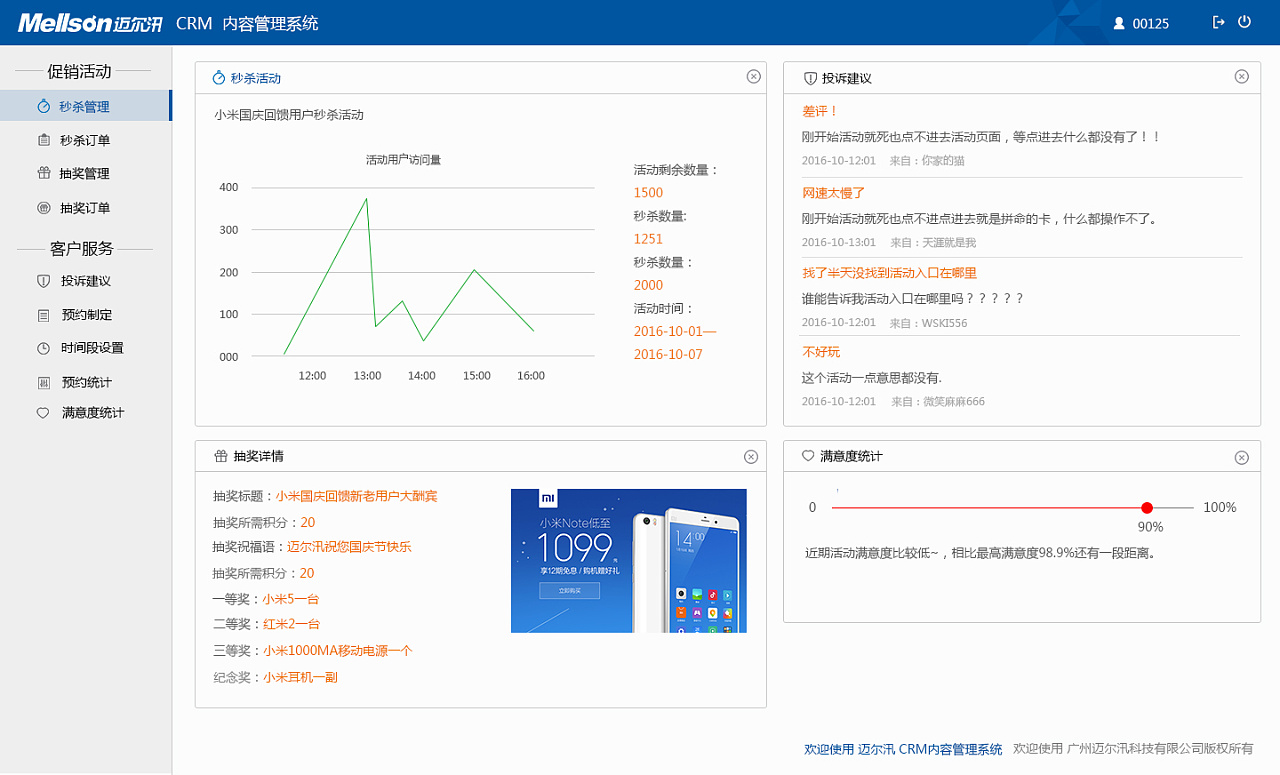The image size is (1280, 775).
Task: Click complaint source 来自：微笑麻麻666
Action: pos(937,402)
